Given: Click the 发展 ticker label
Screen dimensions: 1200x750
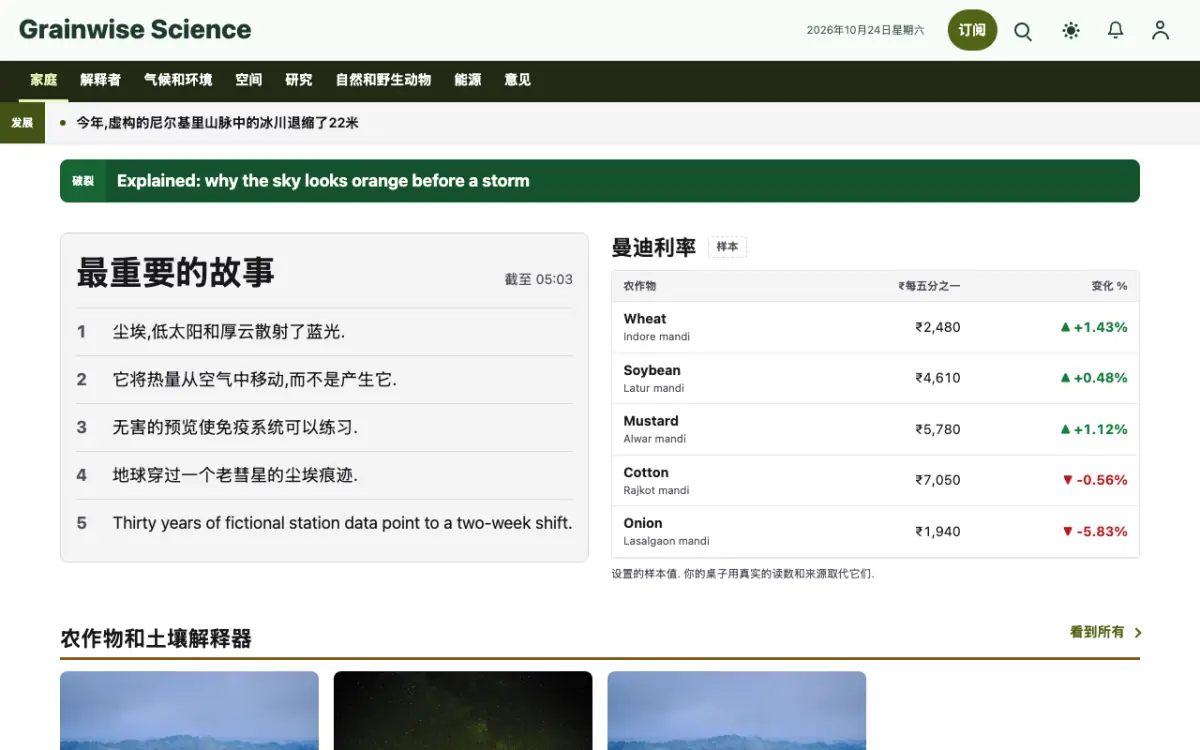Looking at the screenshot, I should pos(22,123).
